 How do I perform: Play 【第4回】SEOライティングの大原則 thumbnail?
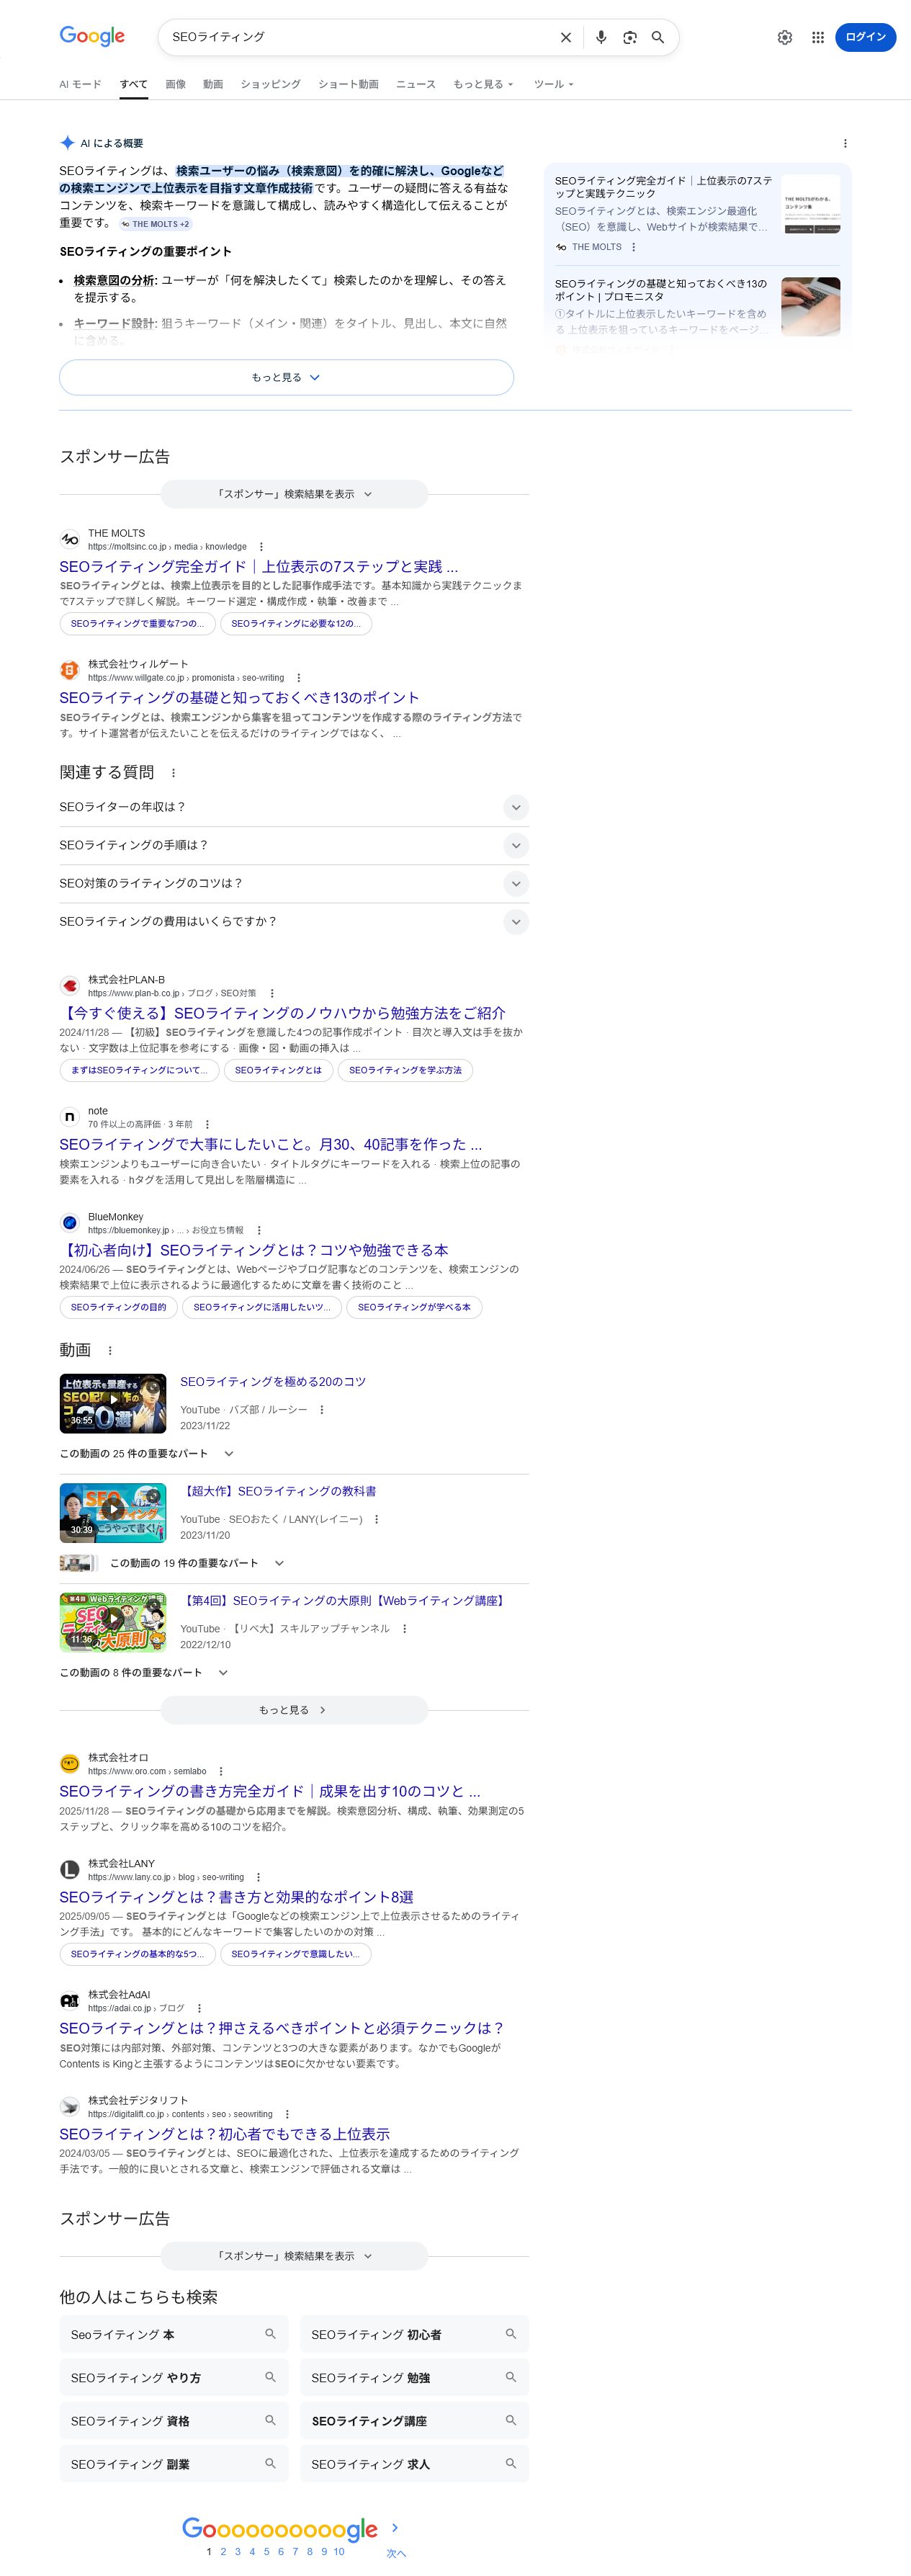point(113,1623)
